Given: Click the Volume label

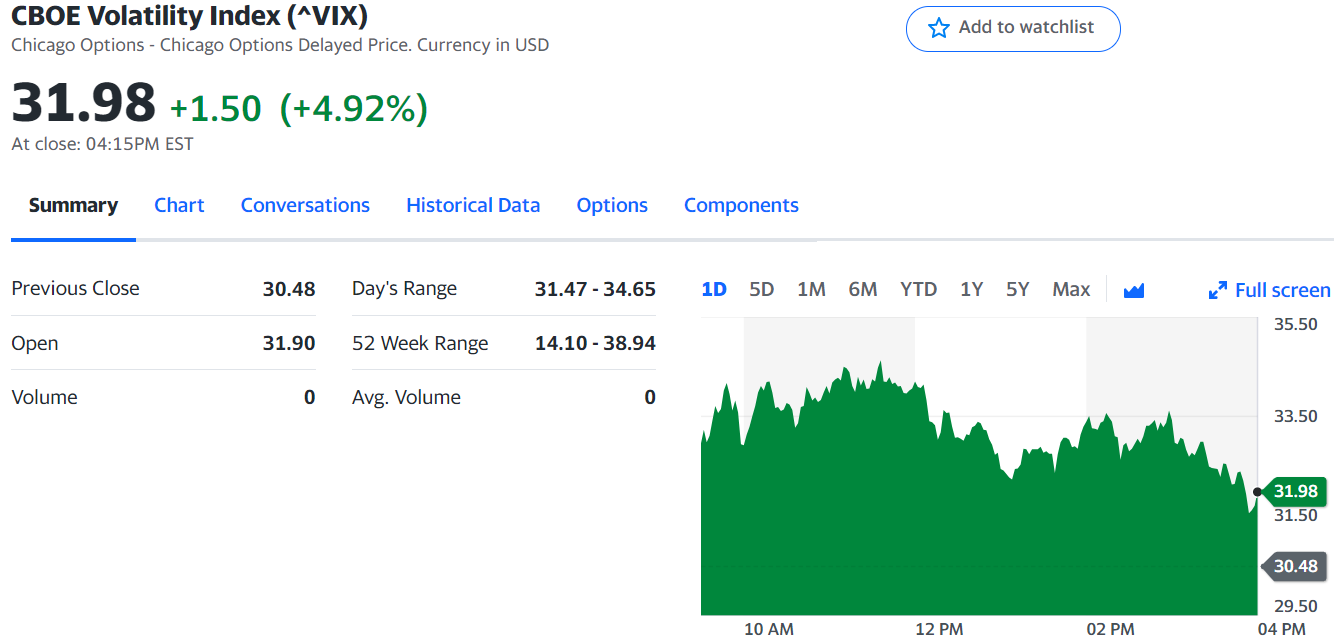Looking at the screenshot, I should point(44,397).
